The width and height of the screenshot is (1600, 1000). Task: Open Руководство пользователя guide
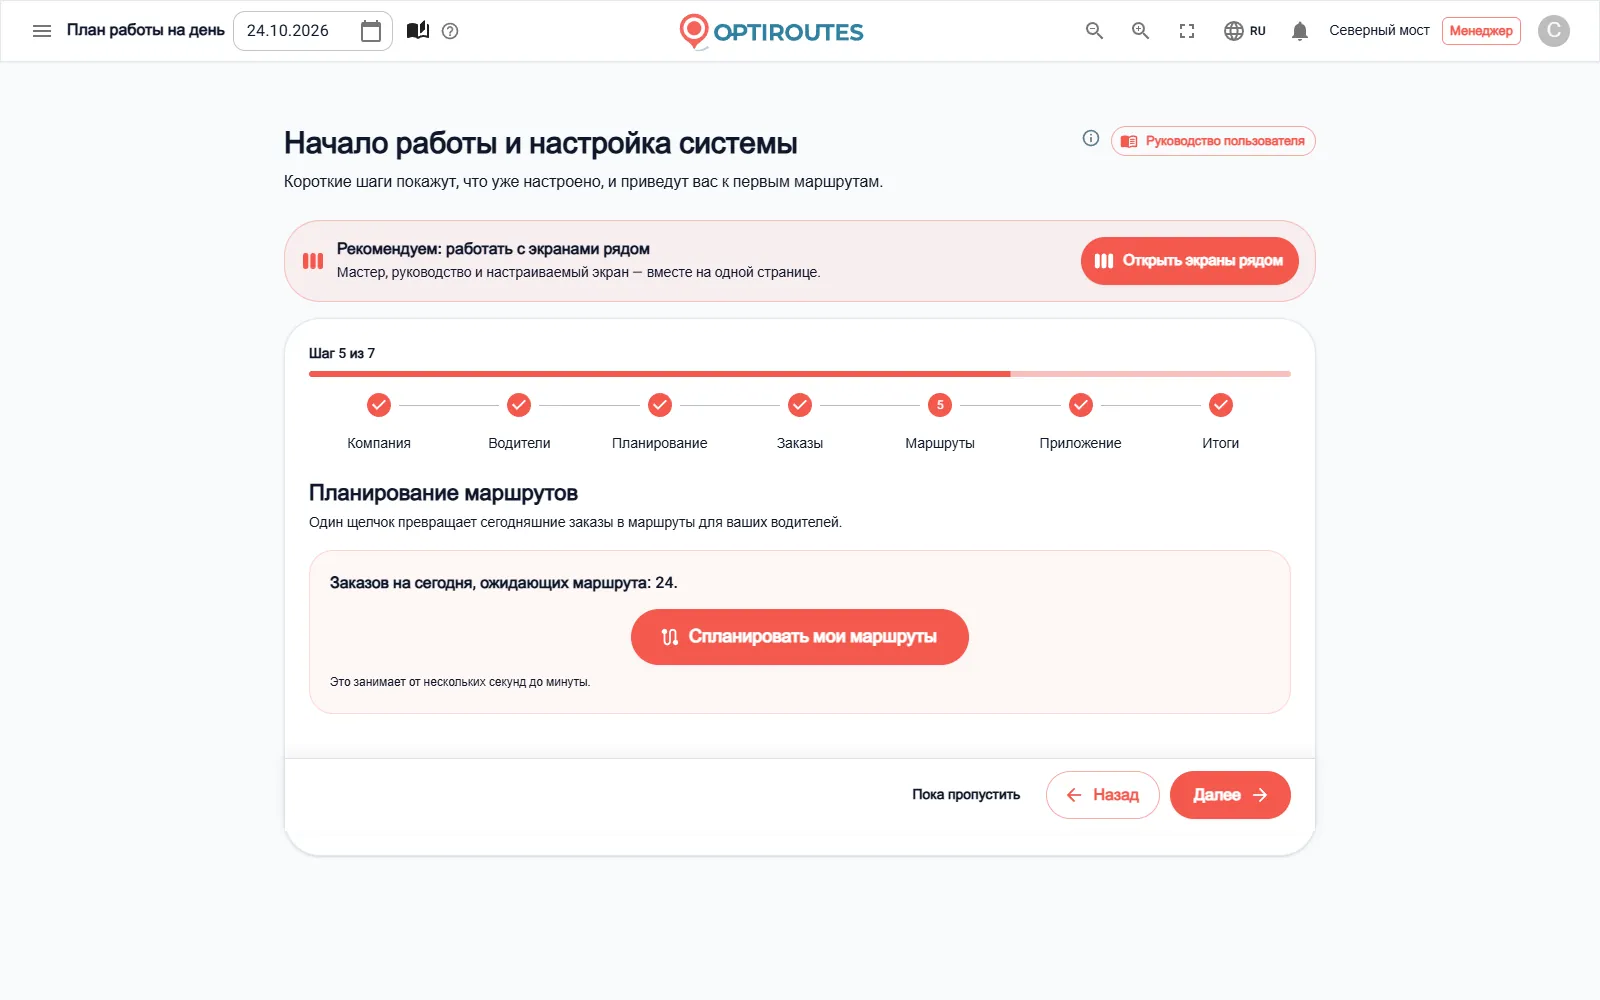pos(1213,141)
